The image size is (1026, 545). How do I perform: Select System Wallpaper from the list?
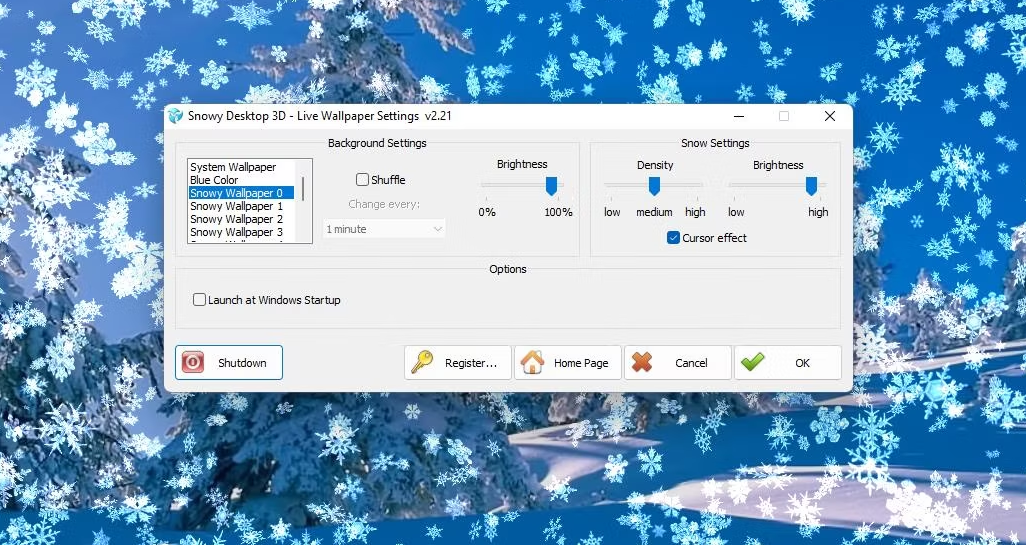[233, 167]
